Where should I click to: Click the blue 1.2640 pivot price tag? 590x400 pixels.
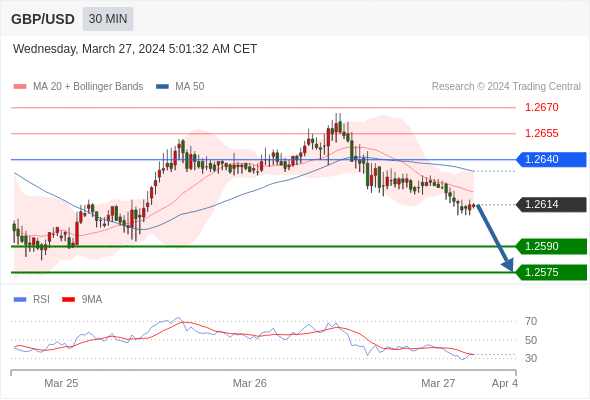[551, 160]
